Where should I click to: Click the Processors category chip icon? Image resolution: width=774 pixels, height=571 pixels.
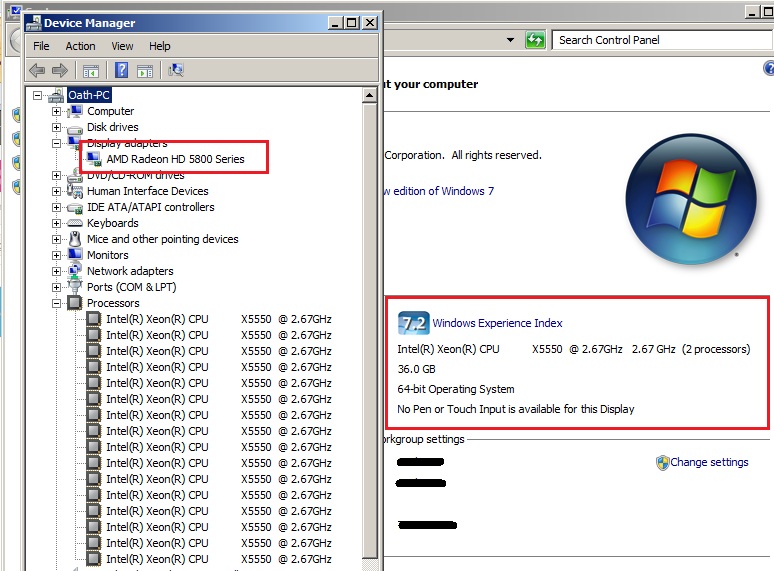(x=75, y=303)
